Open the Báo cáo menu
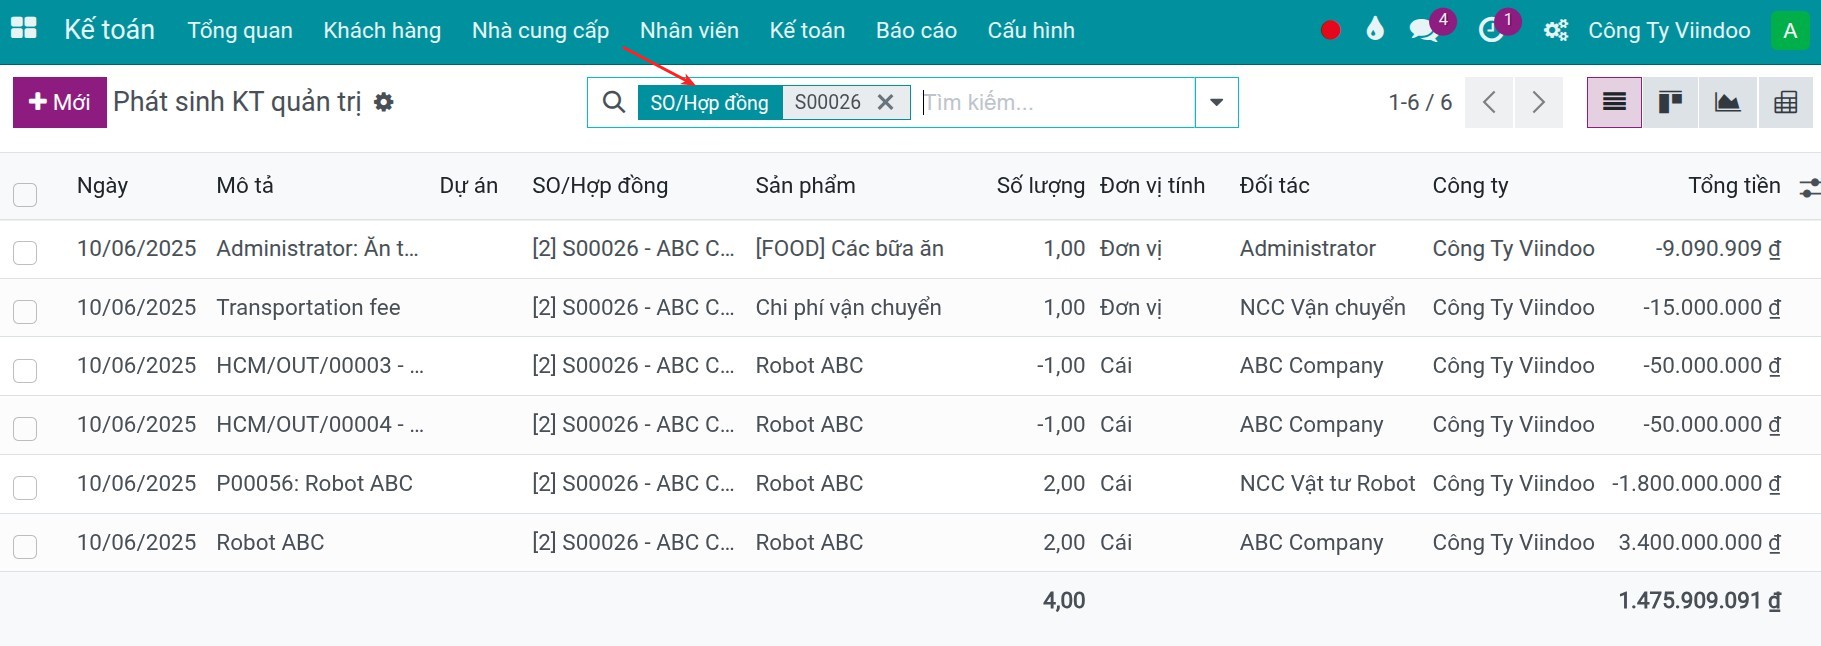Screen dimensions: 1821x646 916,30
